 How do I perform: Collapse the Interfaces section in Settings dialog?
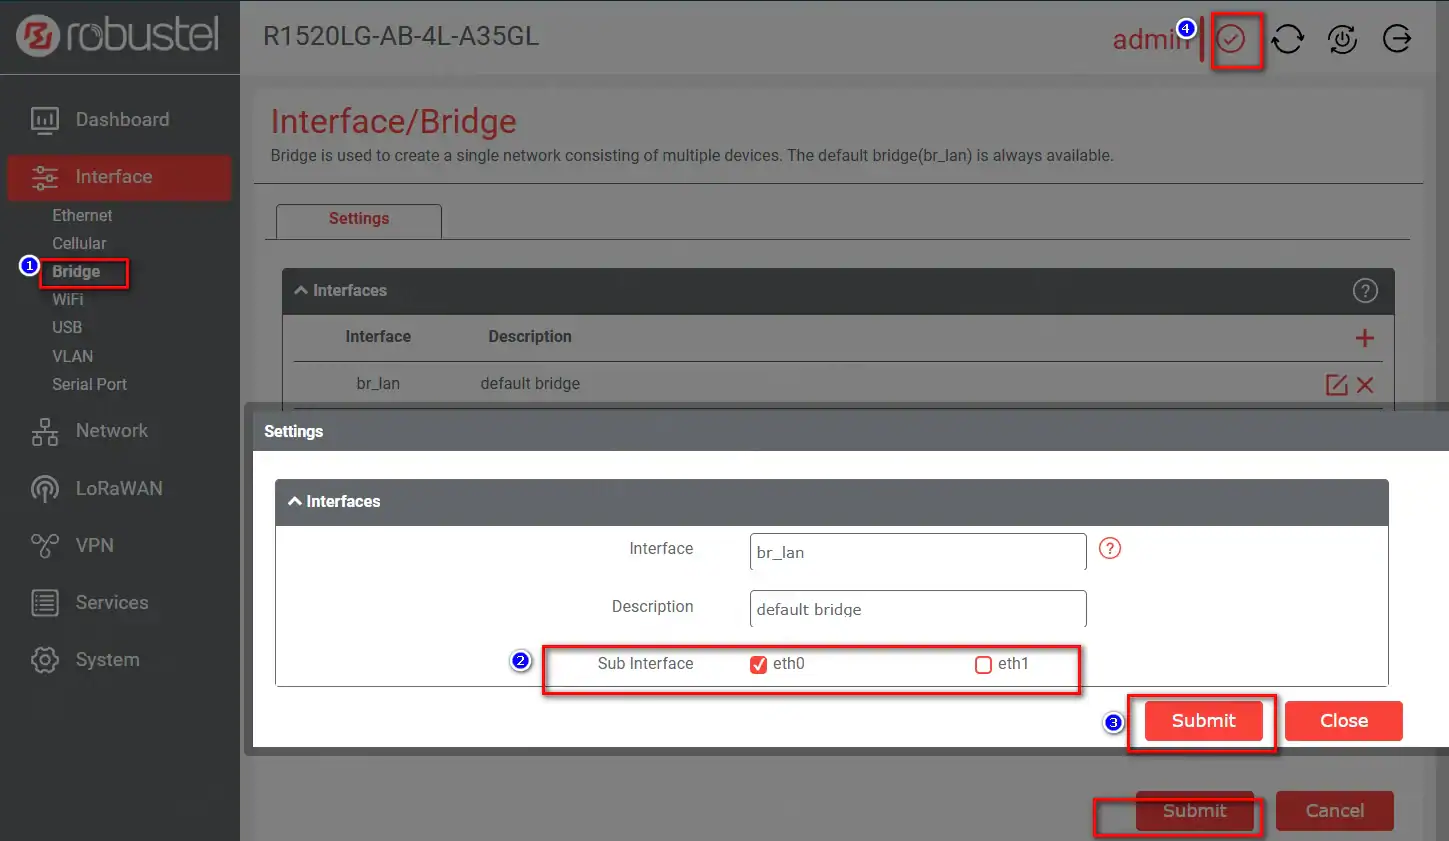[x=295, y=501]
